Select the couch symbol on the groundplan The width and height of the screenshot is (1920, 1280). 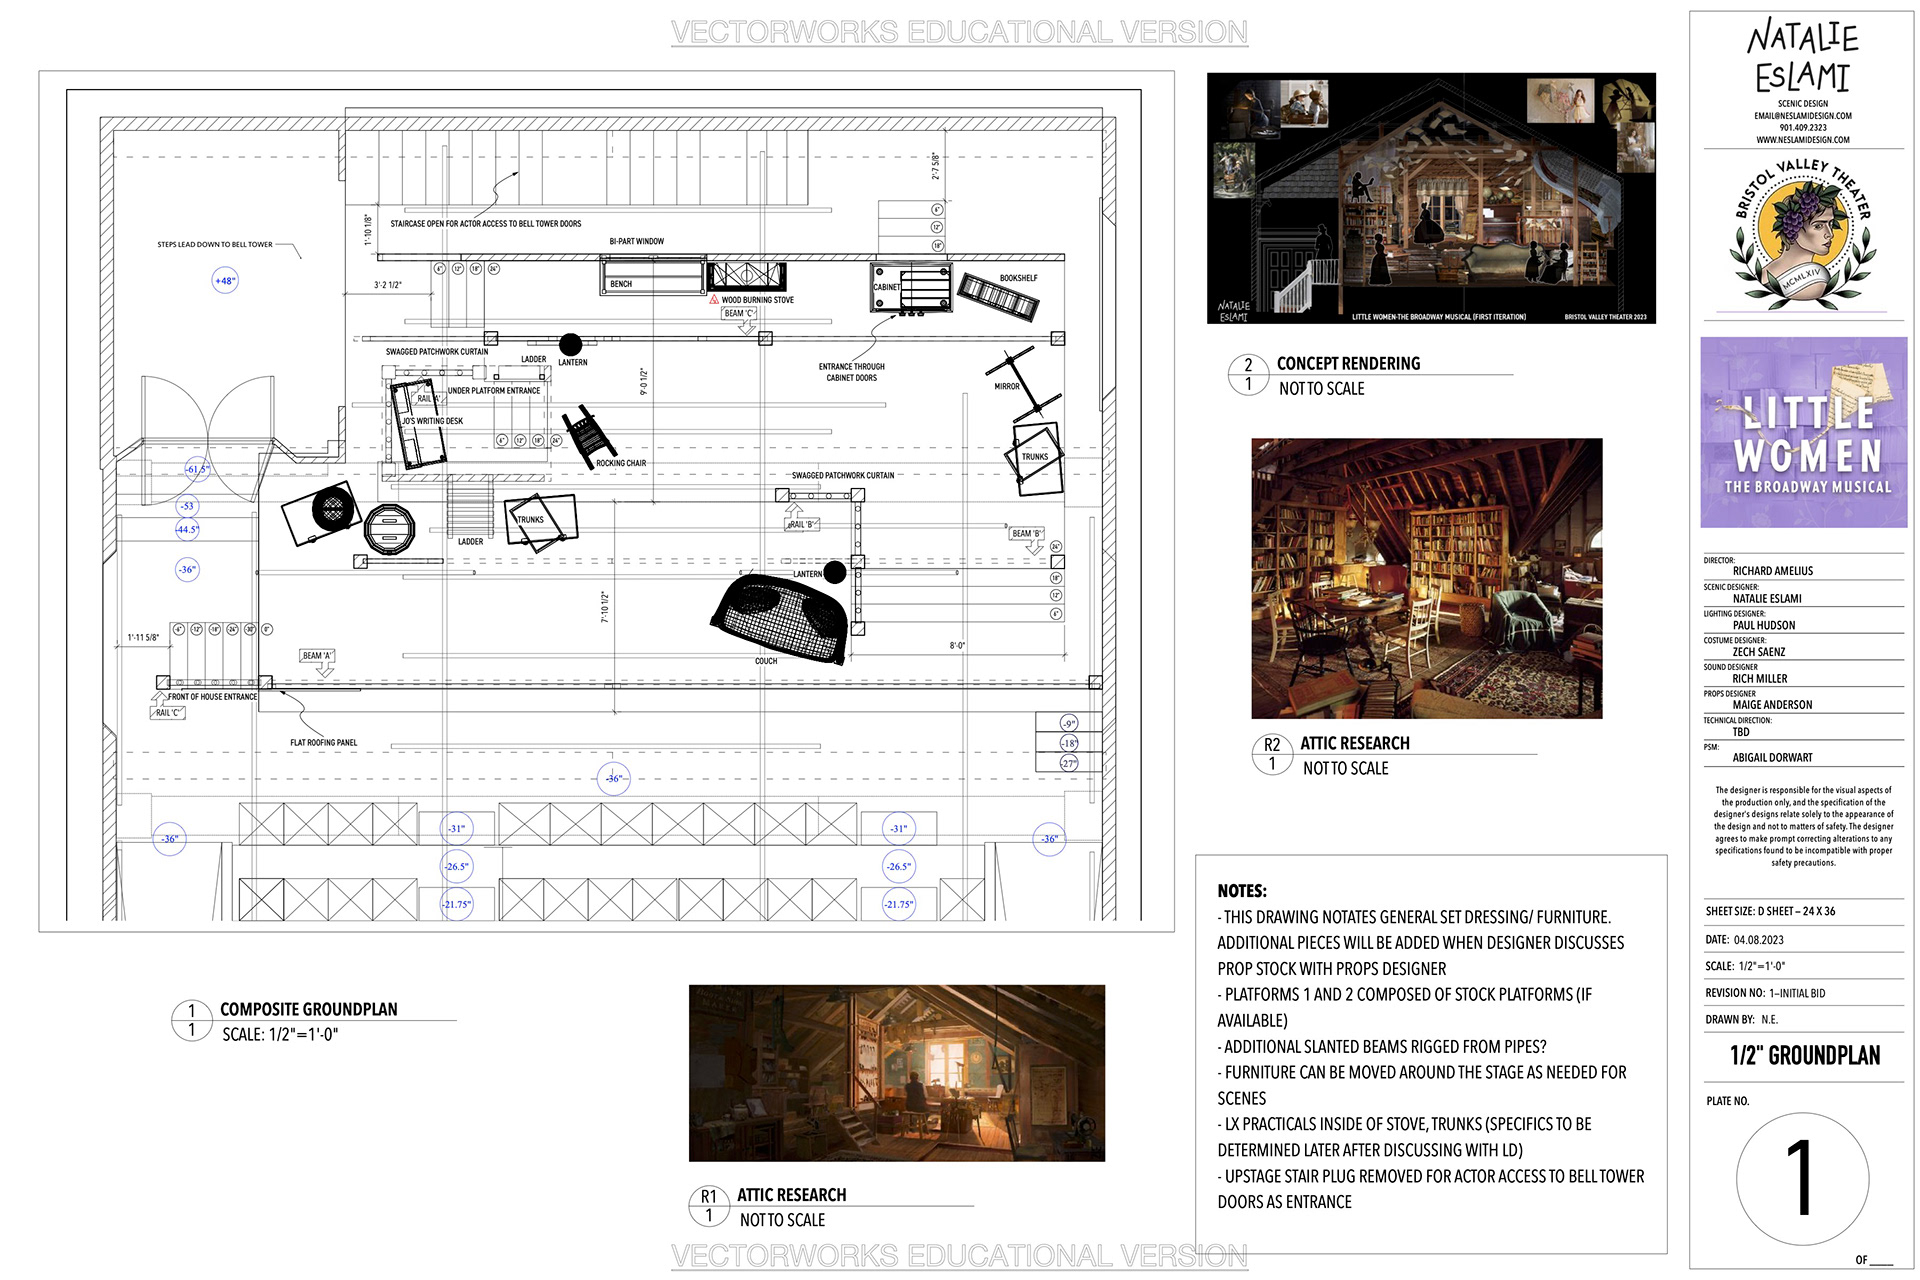coord(781,619)
